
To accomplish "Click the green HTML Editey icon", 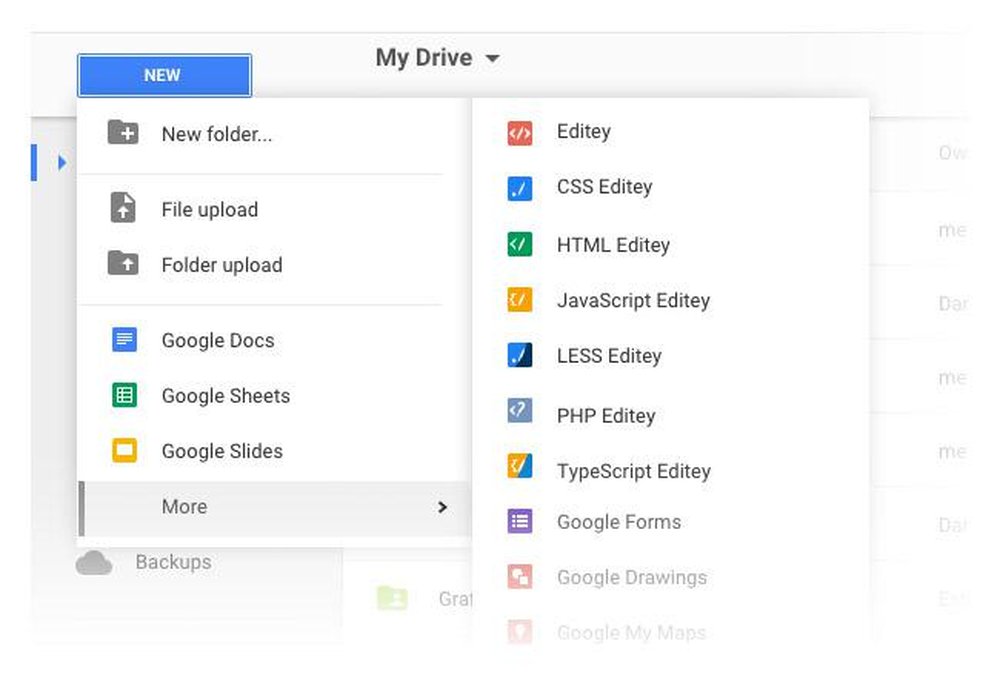I will coord(520,244).
